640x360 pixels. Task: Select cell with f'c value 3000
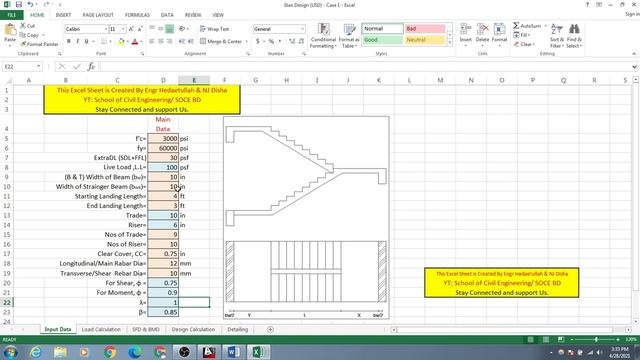click(x=163, y=138)
